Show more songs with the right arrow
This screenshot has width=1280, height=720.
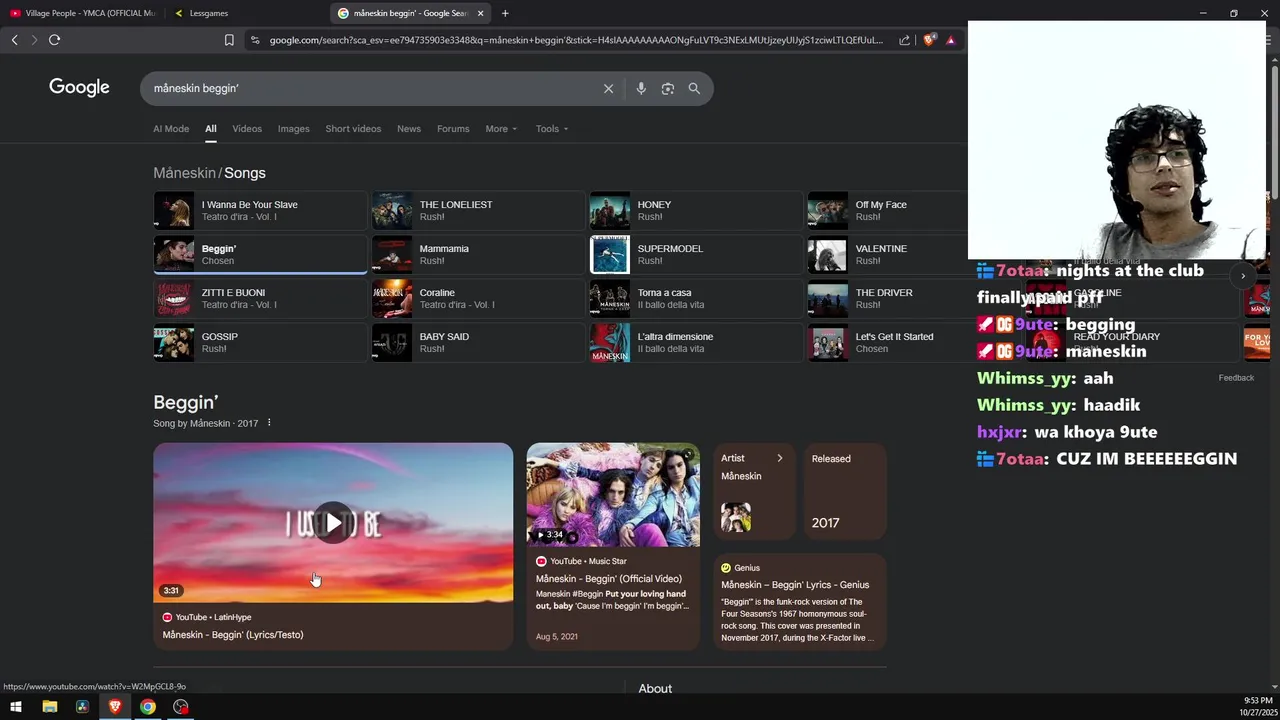1243,276
